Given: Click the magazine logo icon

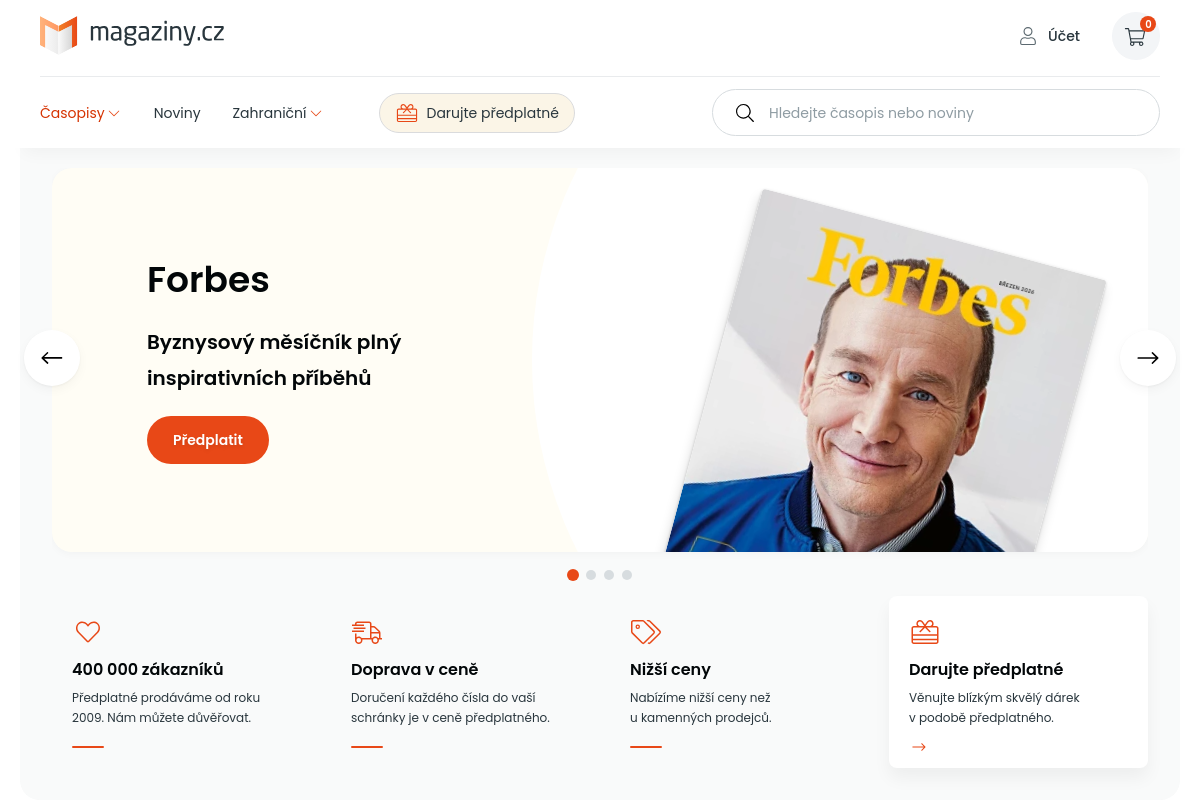Looking at the screenshot, I should point(58,34).
